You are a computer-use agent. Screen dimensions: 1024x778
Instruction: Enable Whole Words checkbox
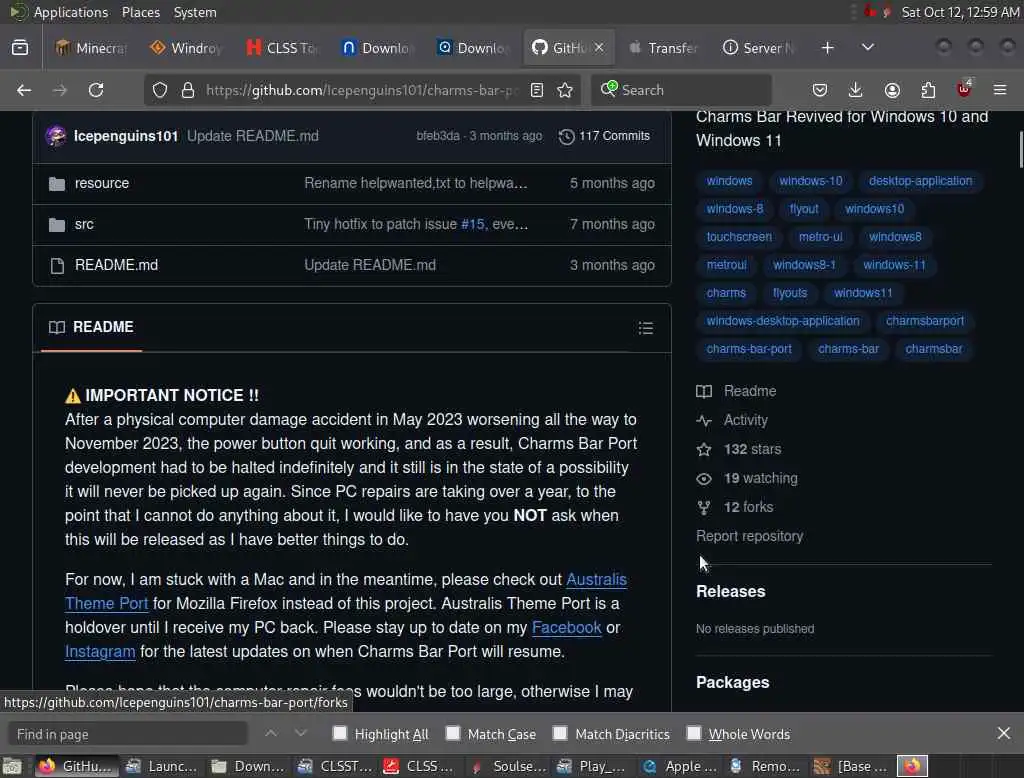(x=694, y=733)
